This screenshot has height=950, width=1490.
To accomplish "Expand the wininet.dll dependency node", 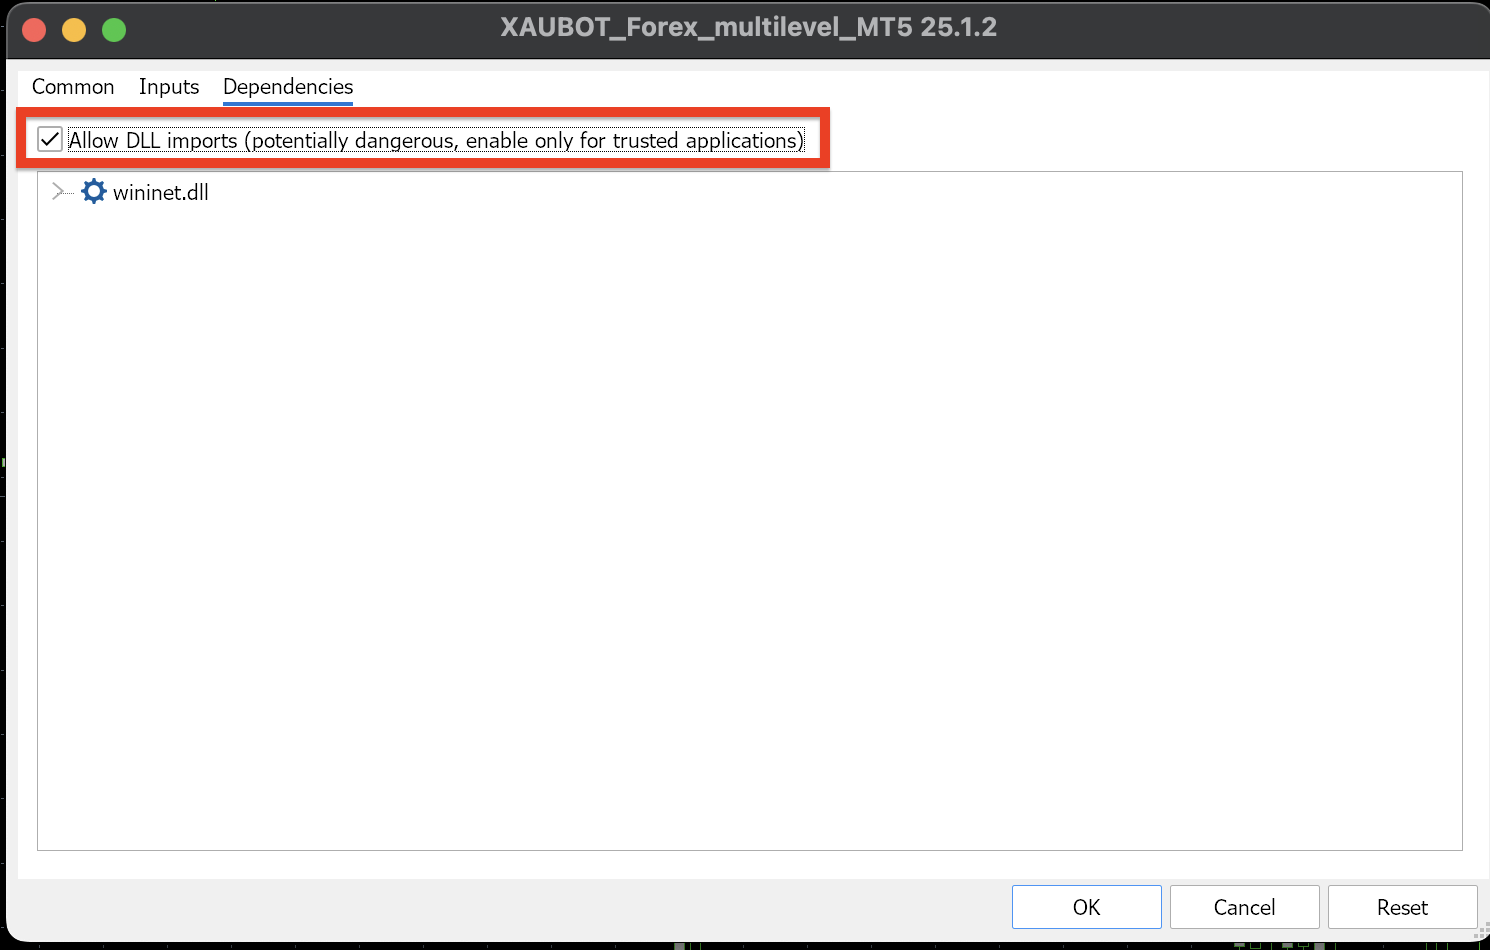I will pyautogui.click(x=57, y=192).
